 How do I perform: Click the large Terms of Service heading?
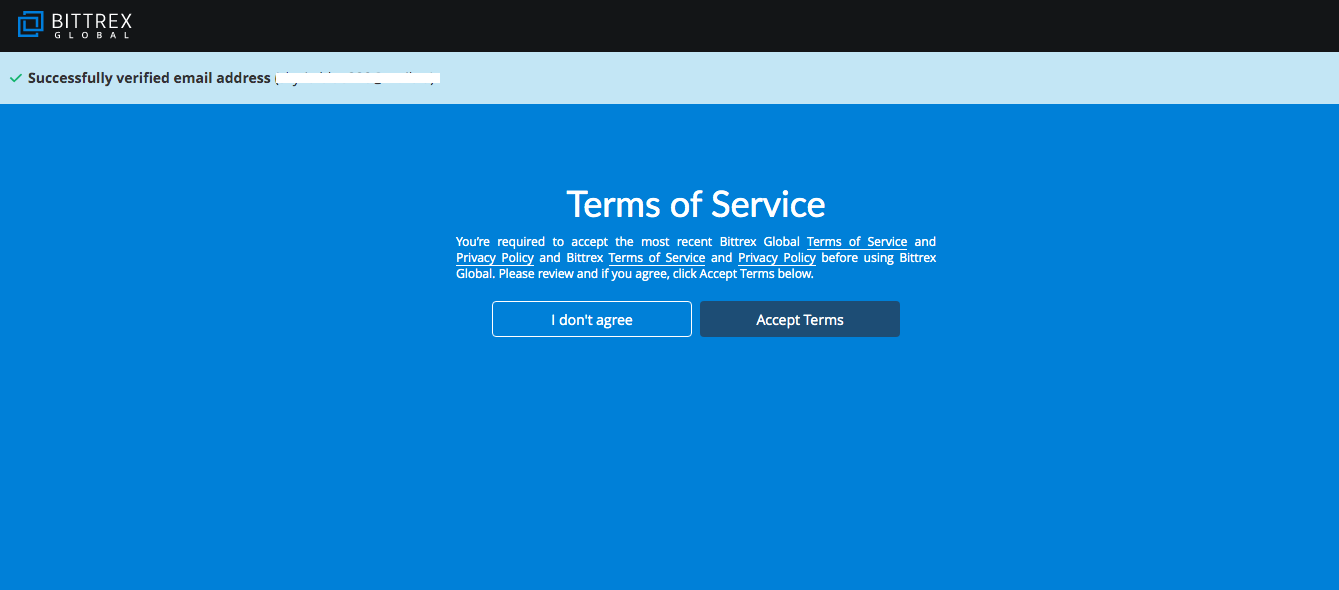pyautogui.click(x=696, y=204)
